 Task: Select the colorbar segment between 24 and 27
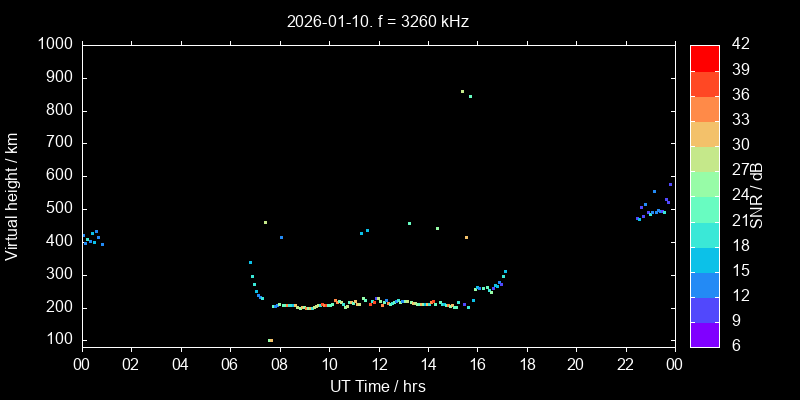pos(705,184)
